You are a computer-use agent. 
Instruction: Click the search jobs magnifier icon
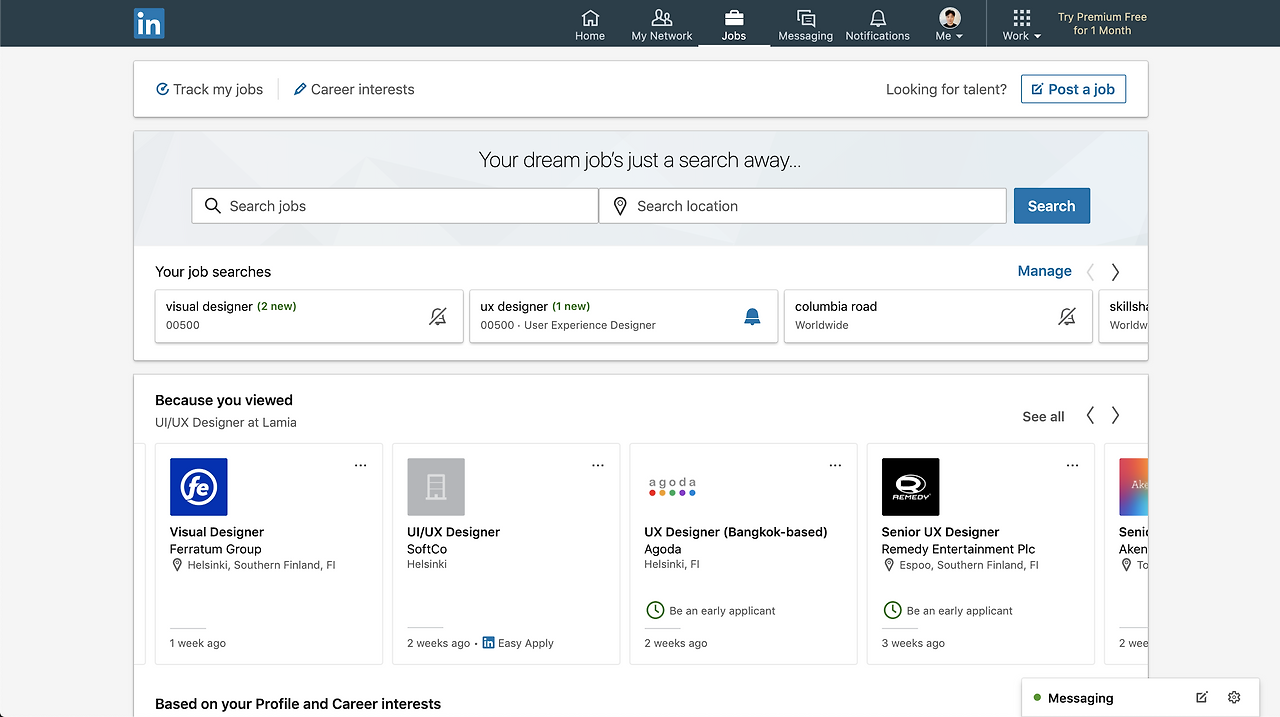click(212, 205)
